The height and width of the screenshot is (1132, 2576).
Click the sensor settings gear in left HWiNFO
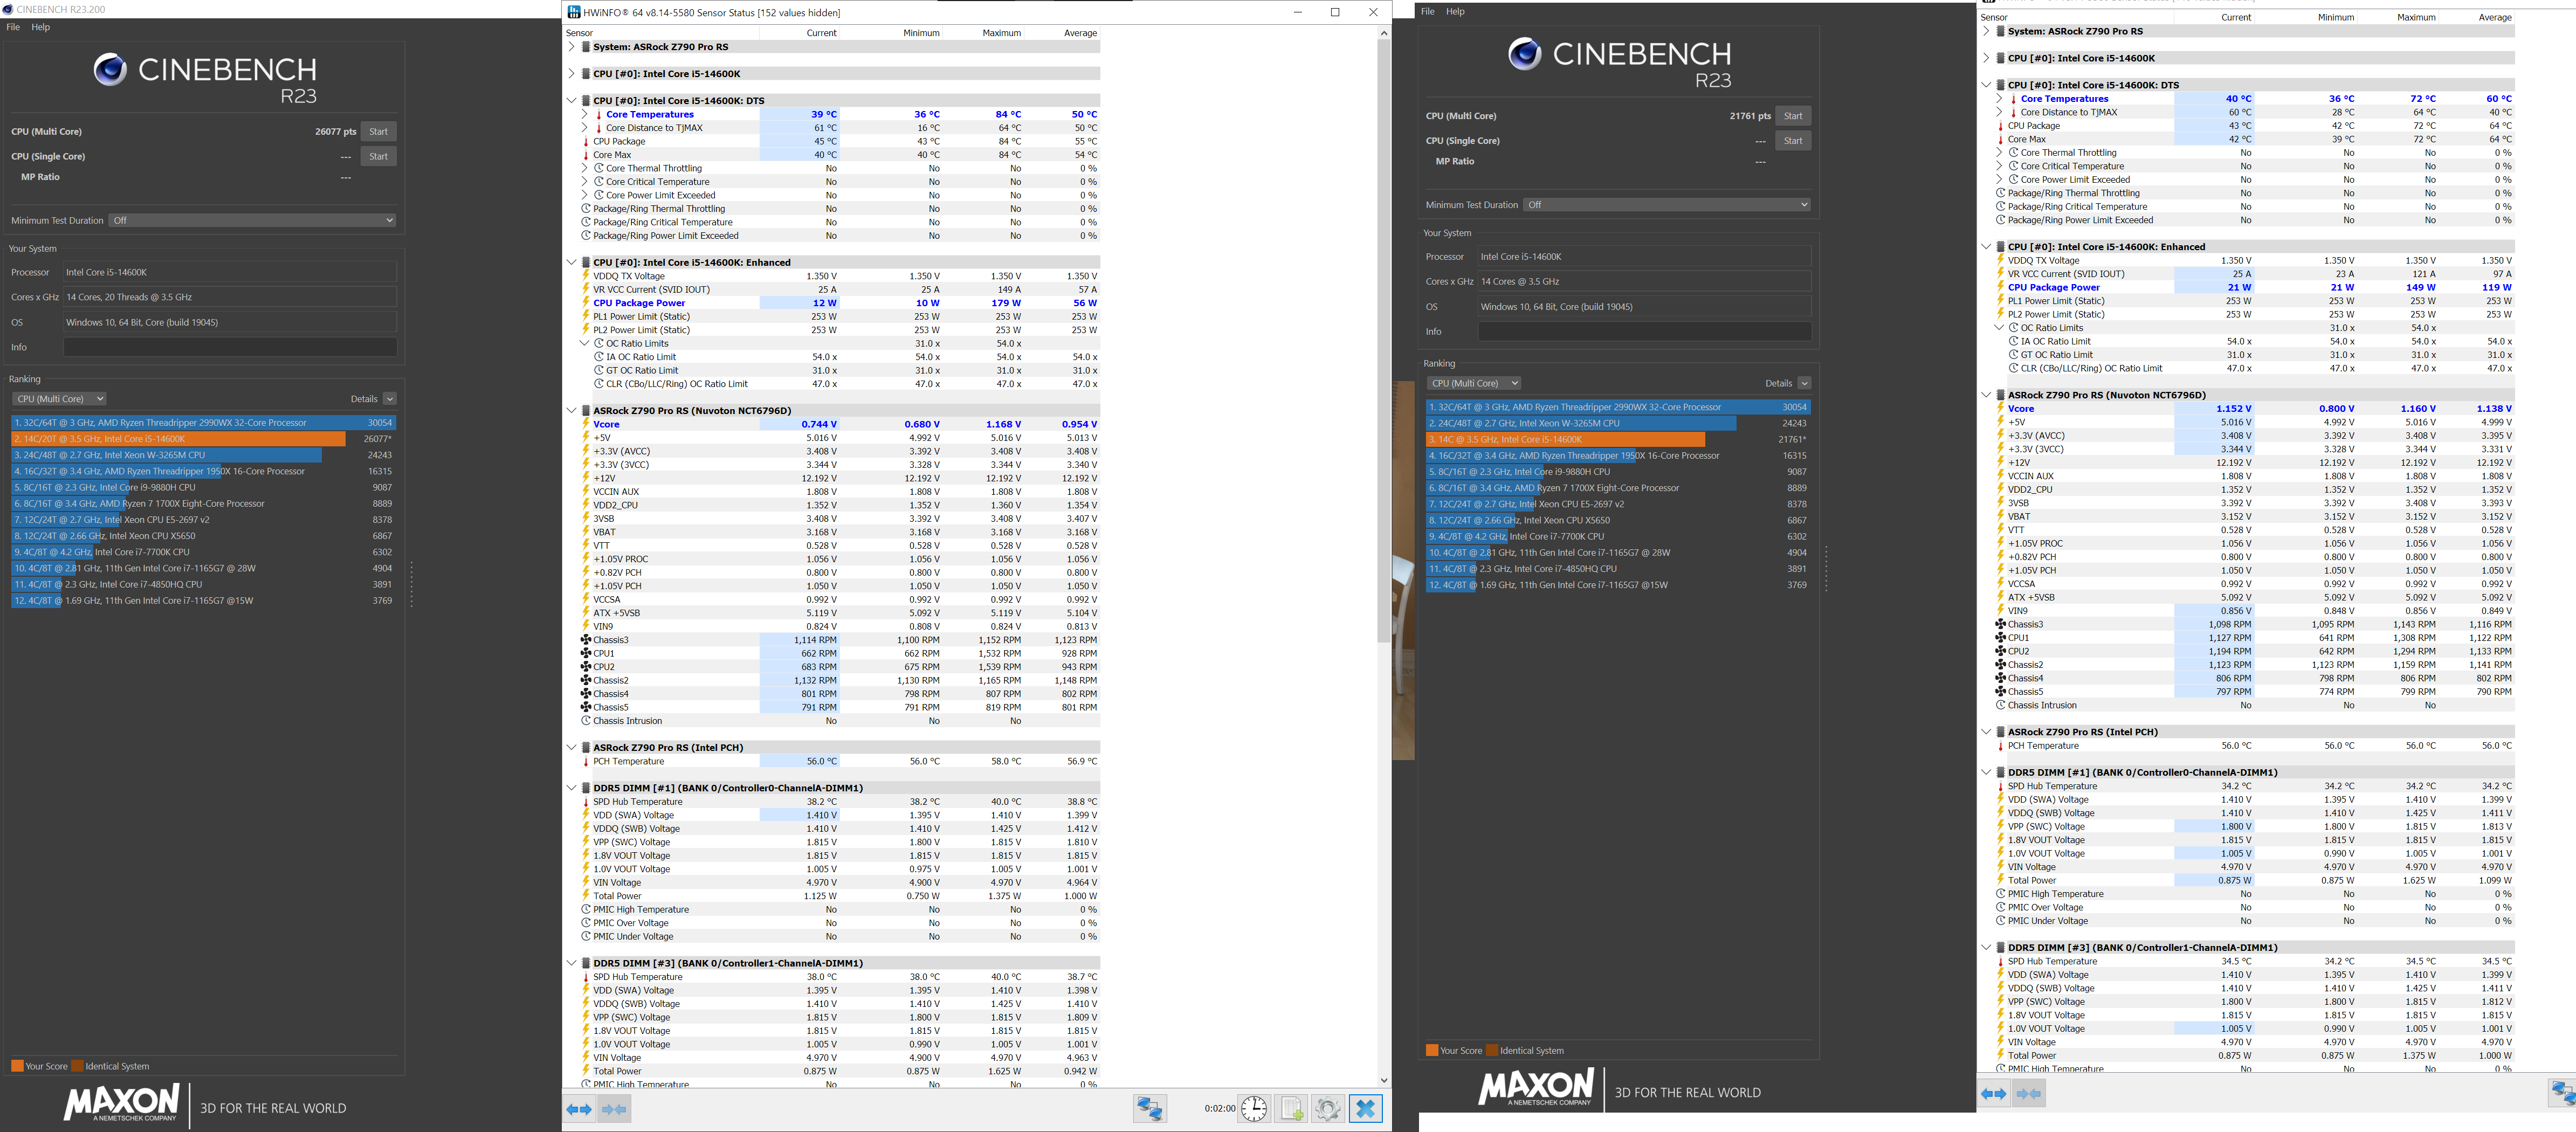1328,1108
